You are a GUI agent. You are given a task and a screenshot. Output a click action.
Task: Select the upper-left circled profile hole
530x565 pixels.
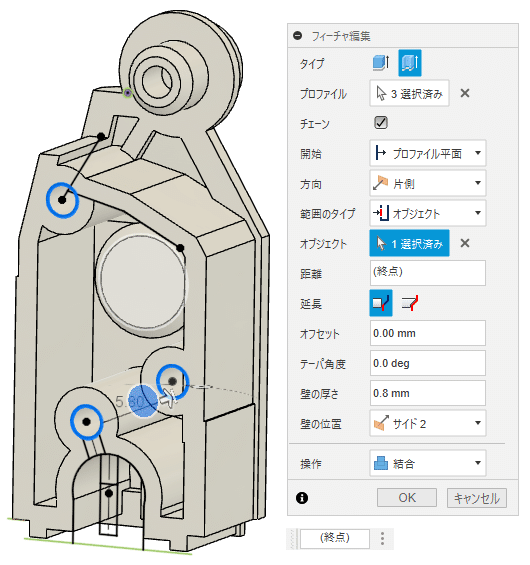pos(62,200)
